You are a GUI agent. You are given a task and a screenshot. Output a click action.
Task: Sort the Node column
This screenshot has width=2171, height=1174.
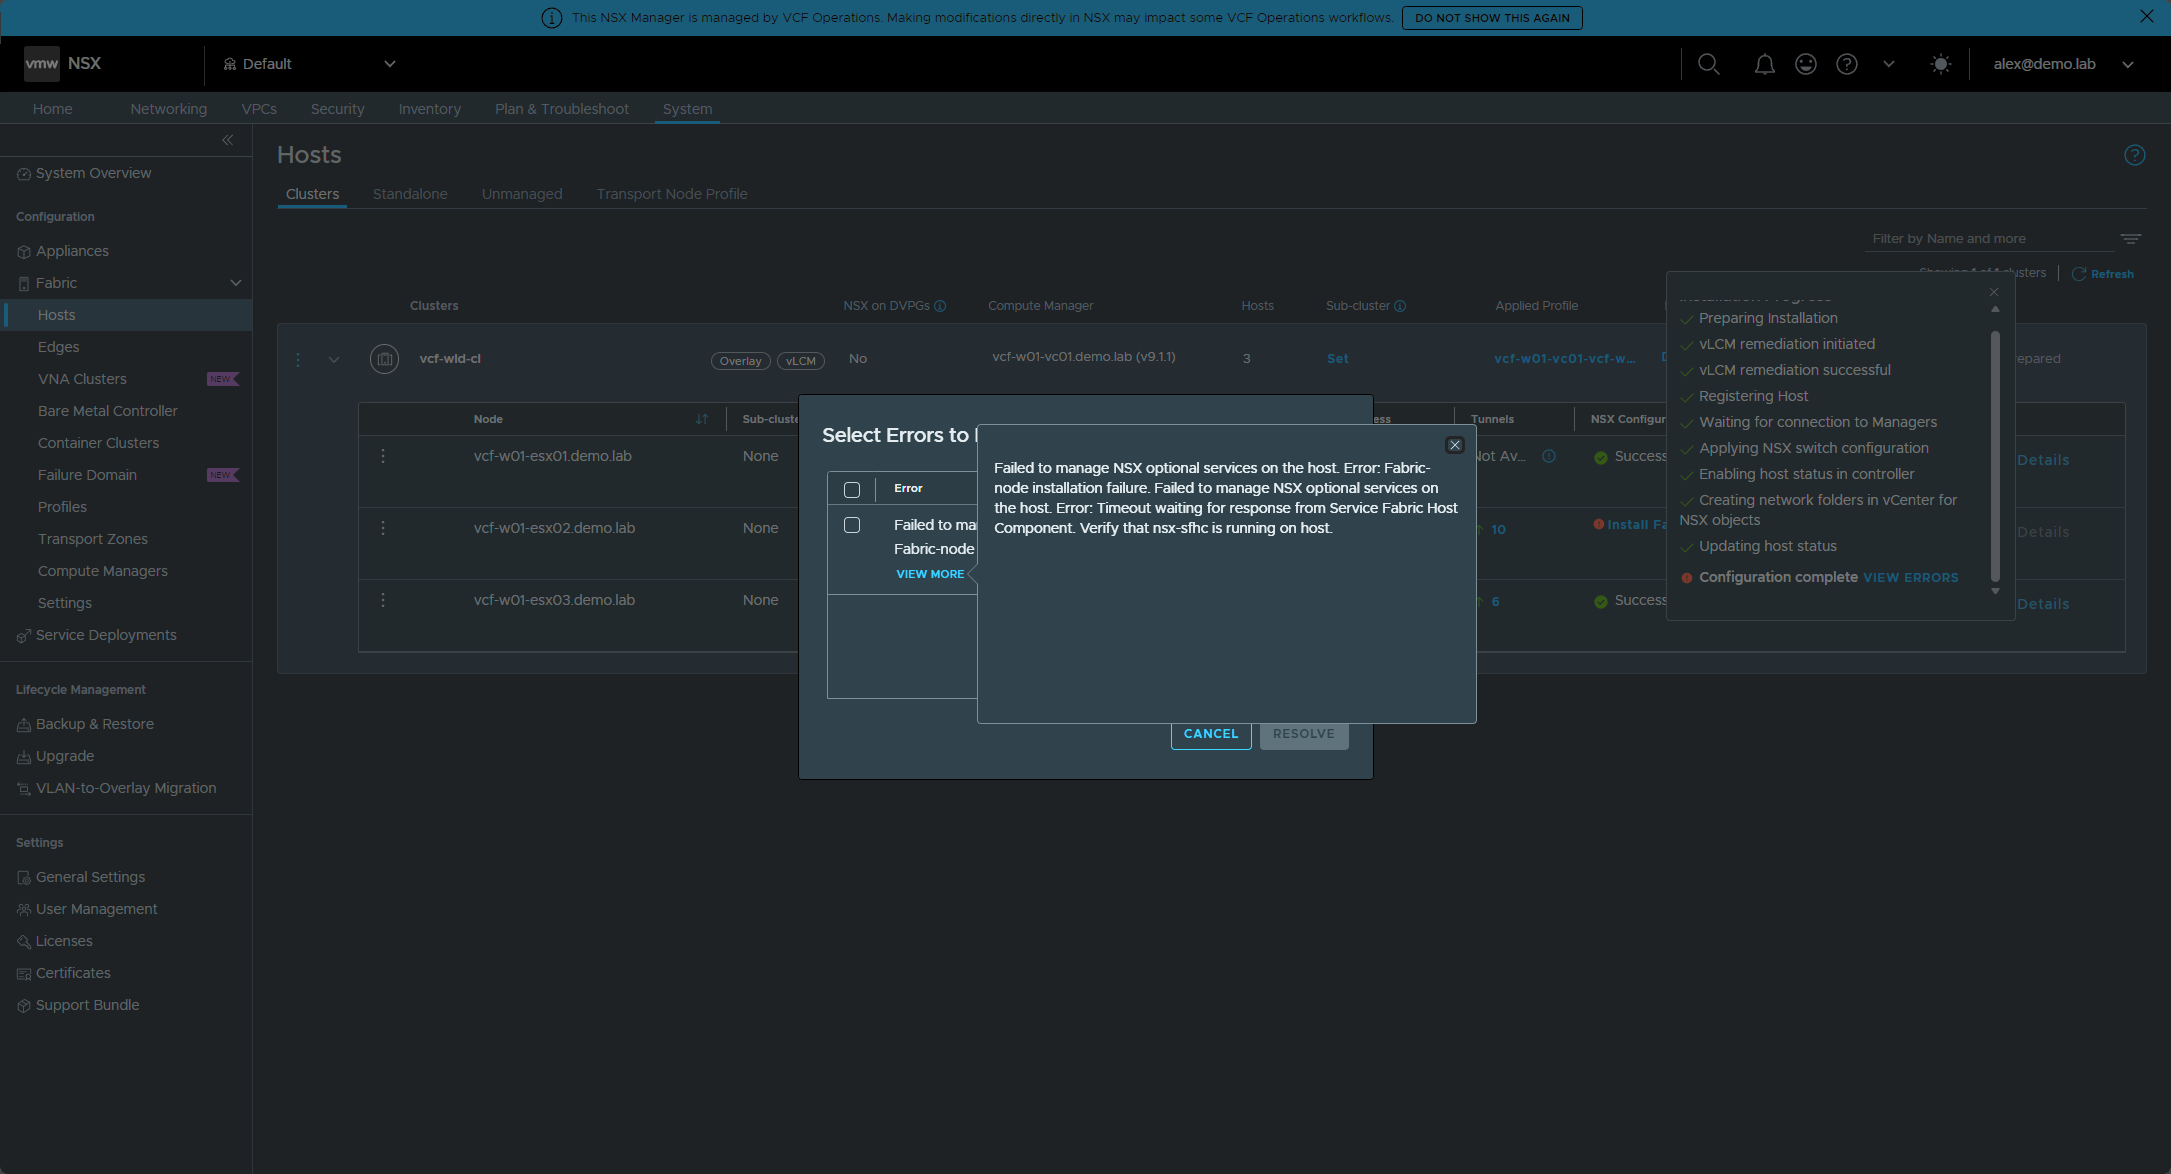(702, 419)
